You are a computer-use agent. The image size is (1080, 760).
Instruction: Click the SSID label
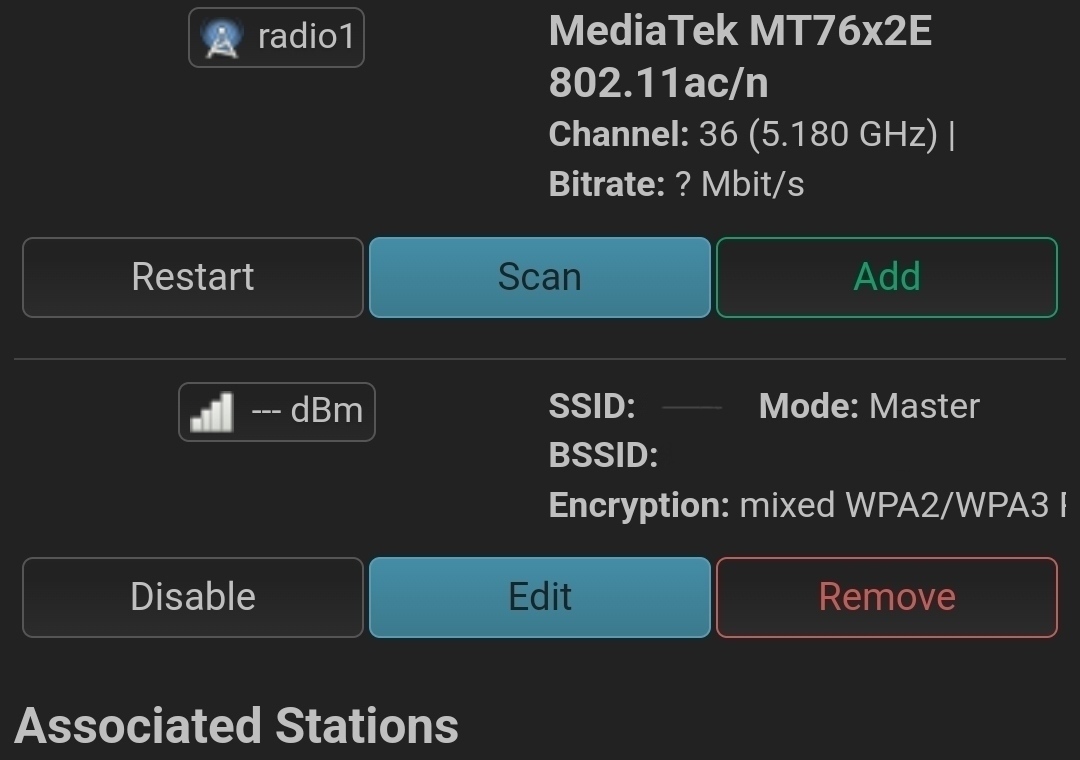(592, 406)
